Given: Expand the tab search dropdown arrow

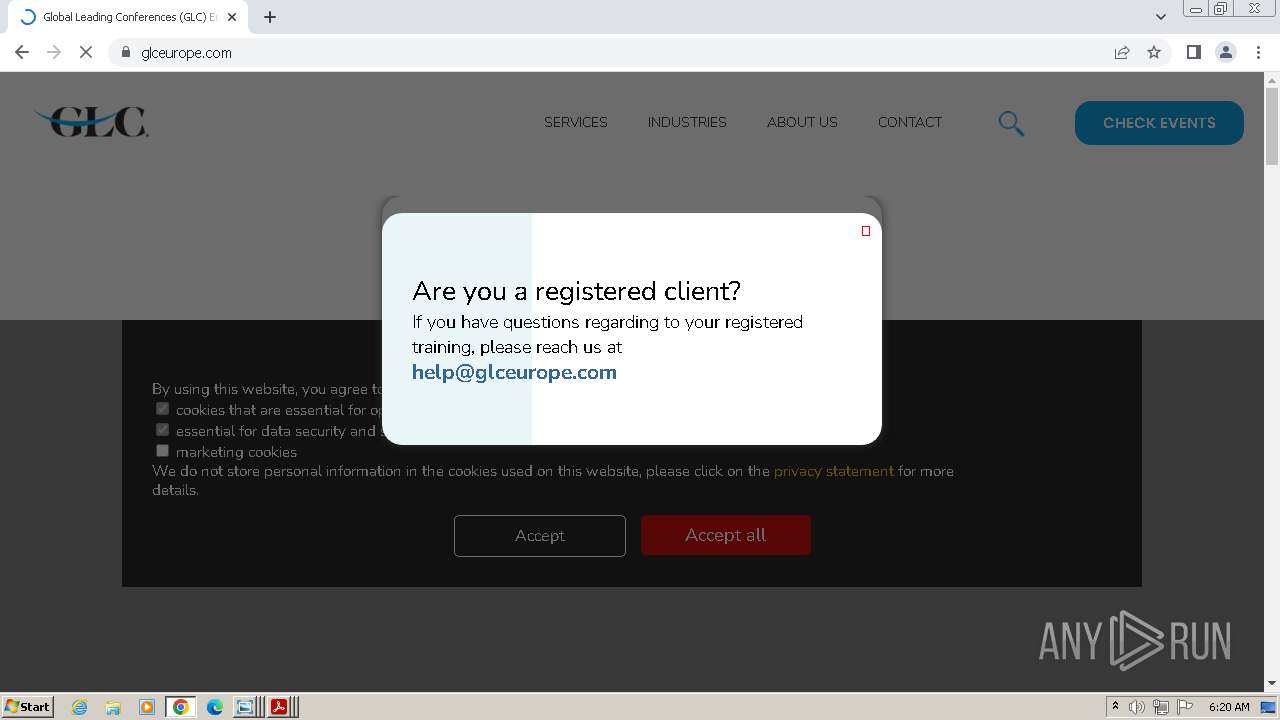Looking at the screenshot, I should pos(1161,17).
